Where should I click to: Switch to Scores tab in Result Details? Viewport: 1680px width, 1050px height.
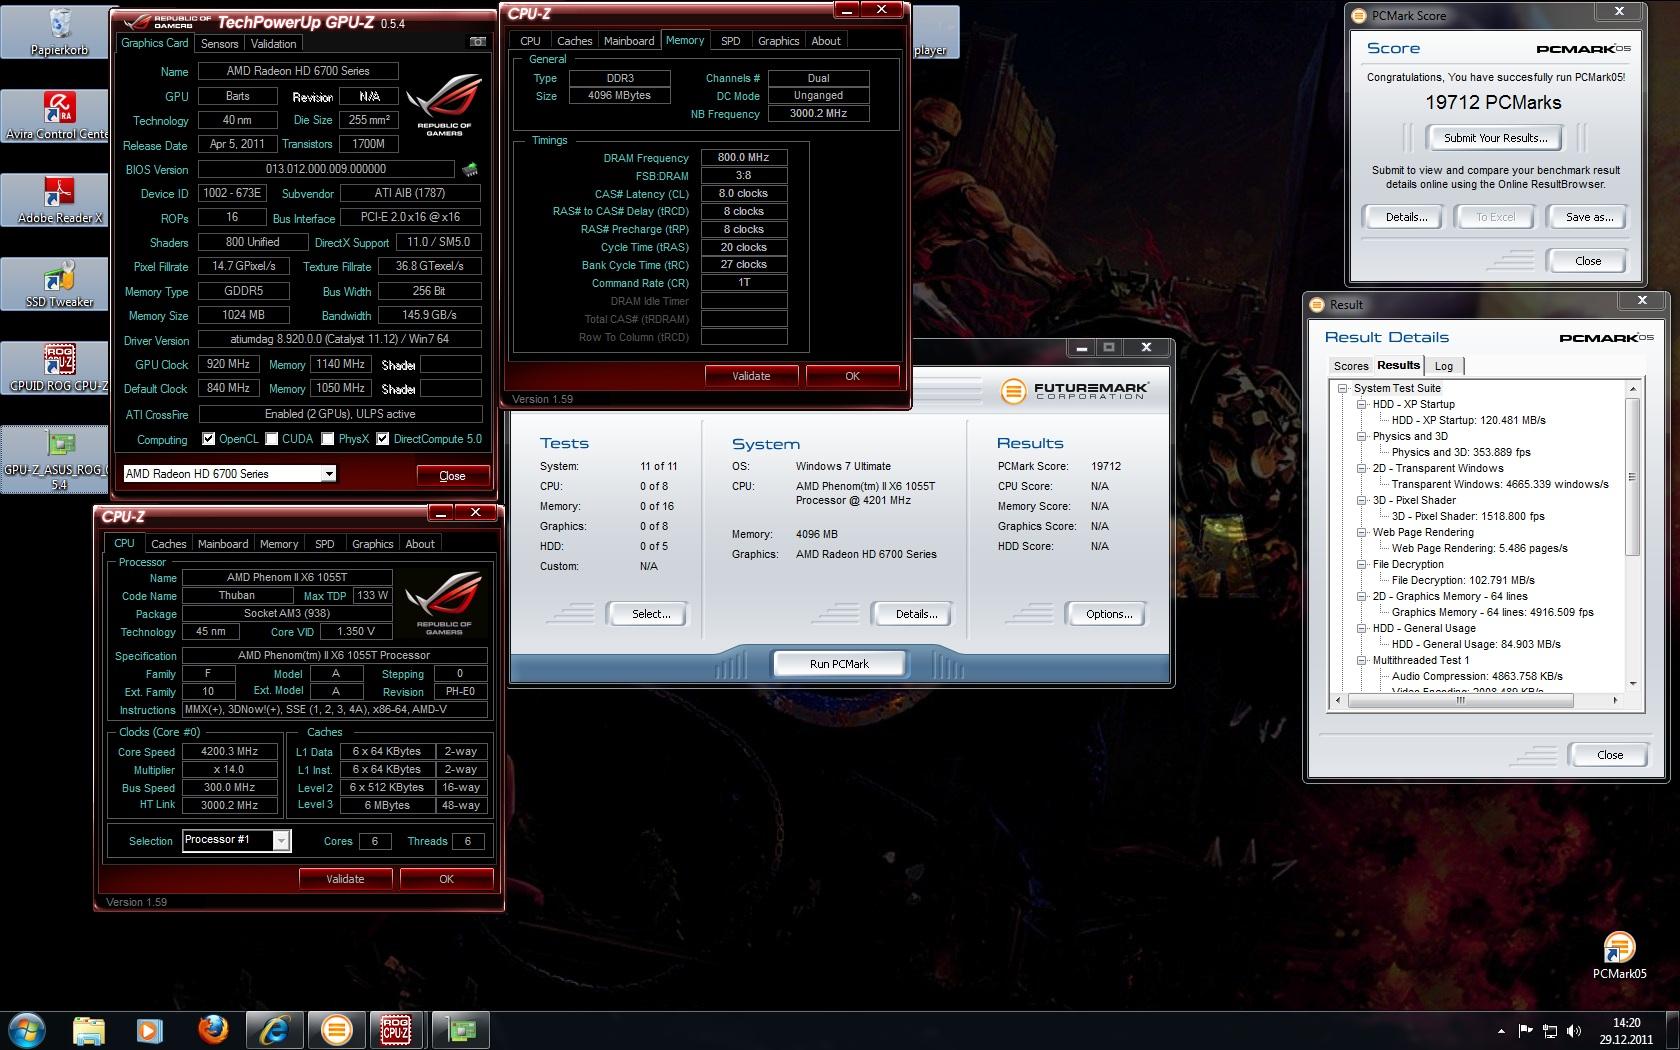(x=1350, y=366)
